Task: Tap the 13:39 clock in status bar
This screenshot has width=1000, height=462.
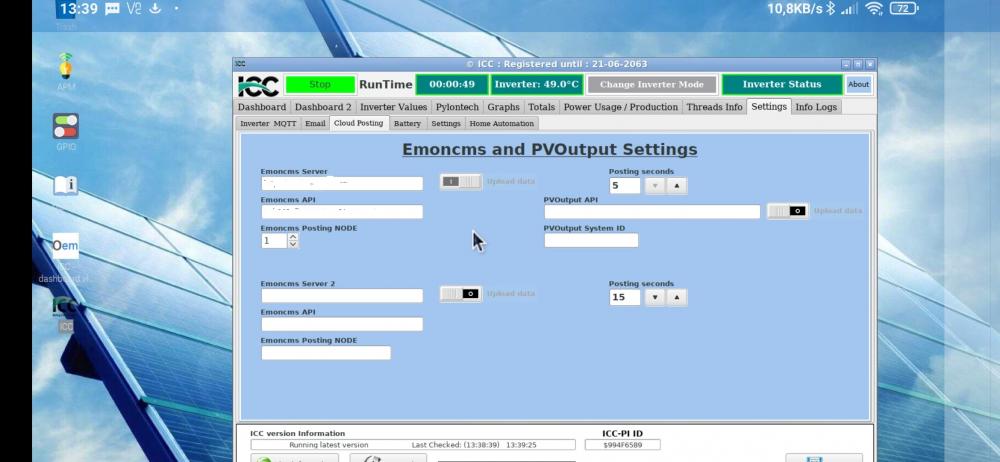Action: point(79,9)
